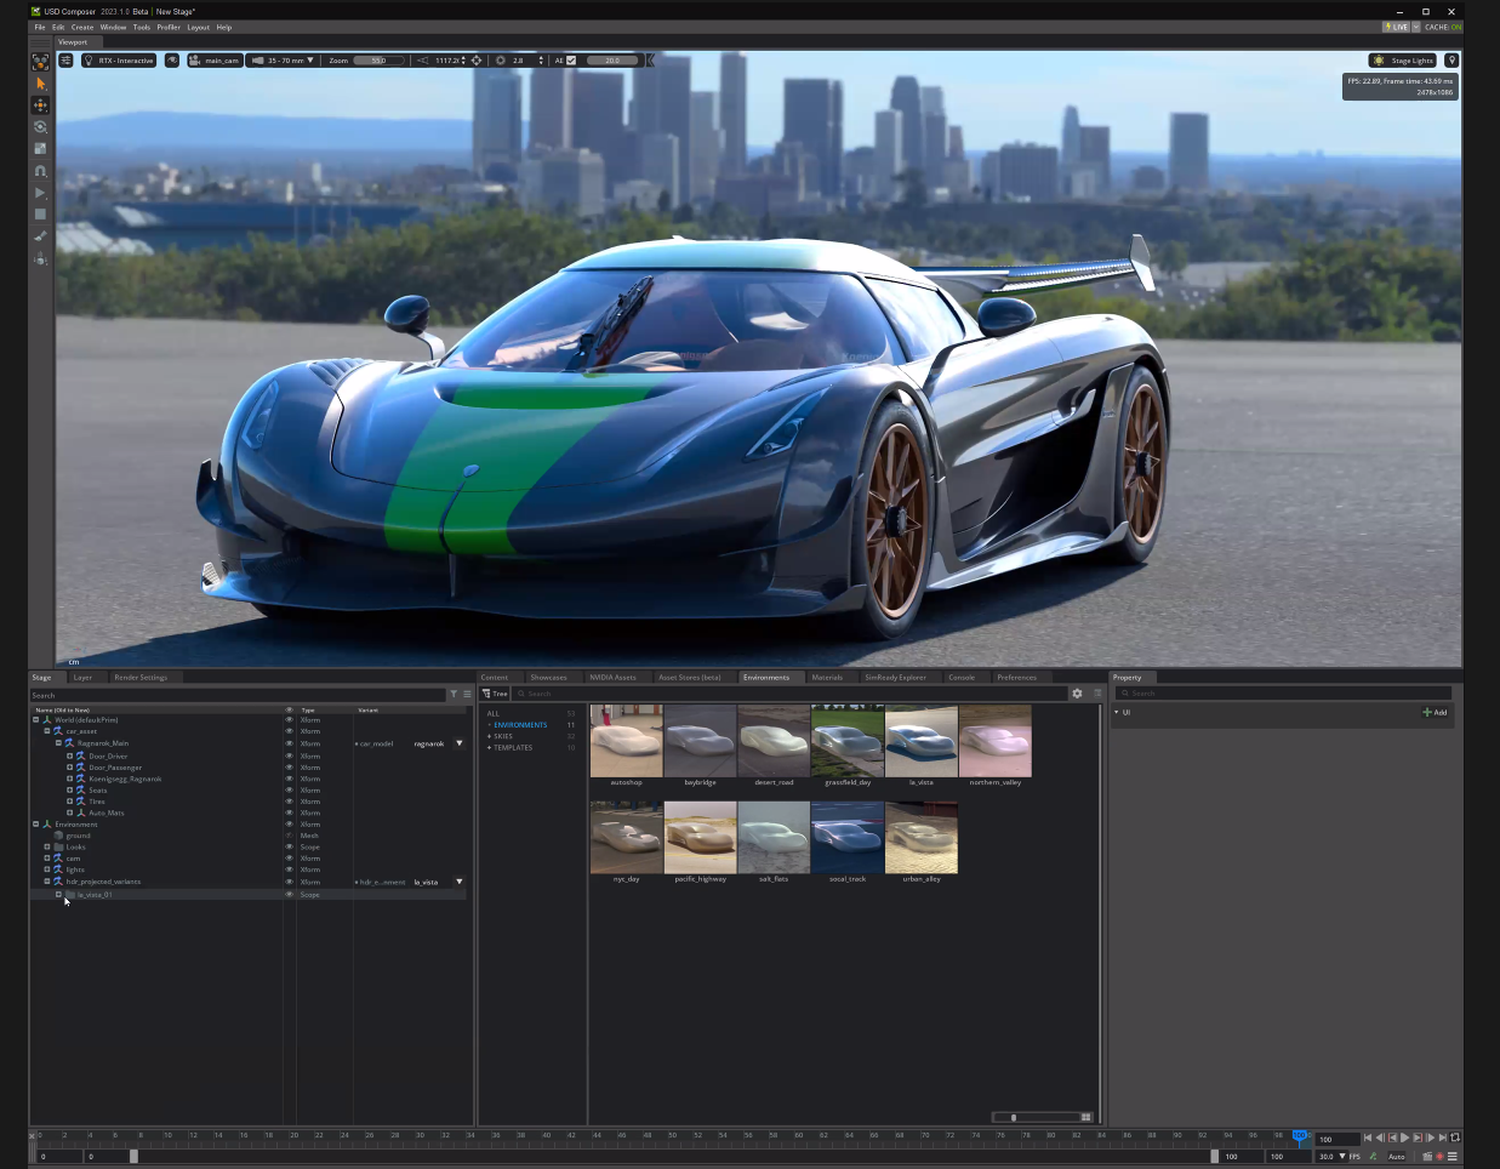Screen dimensions: 1500x1169
Task: Select the arrow Selection tool
Action: [x=41, y=84]
